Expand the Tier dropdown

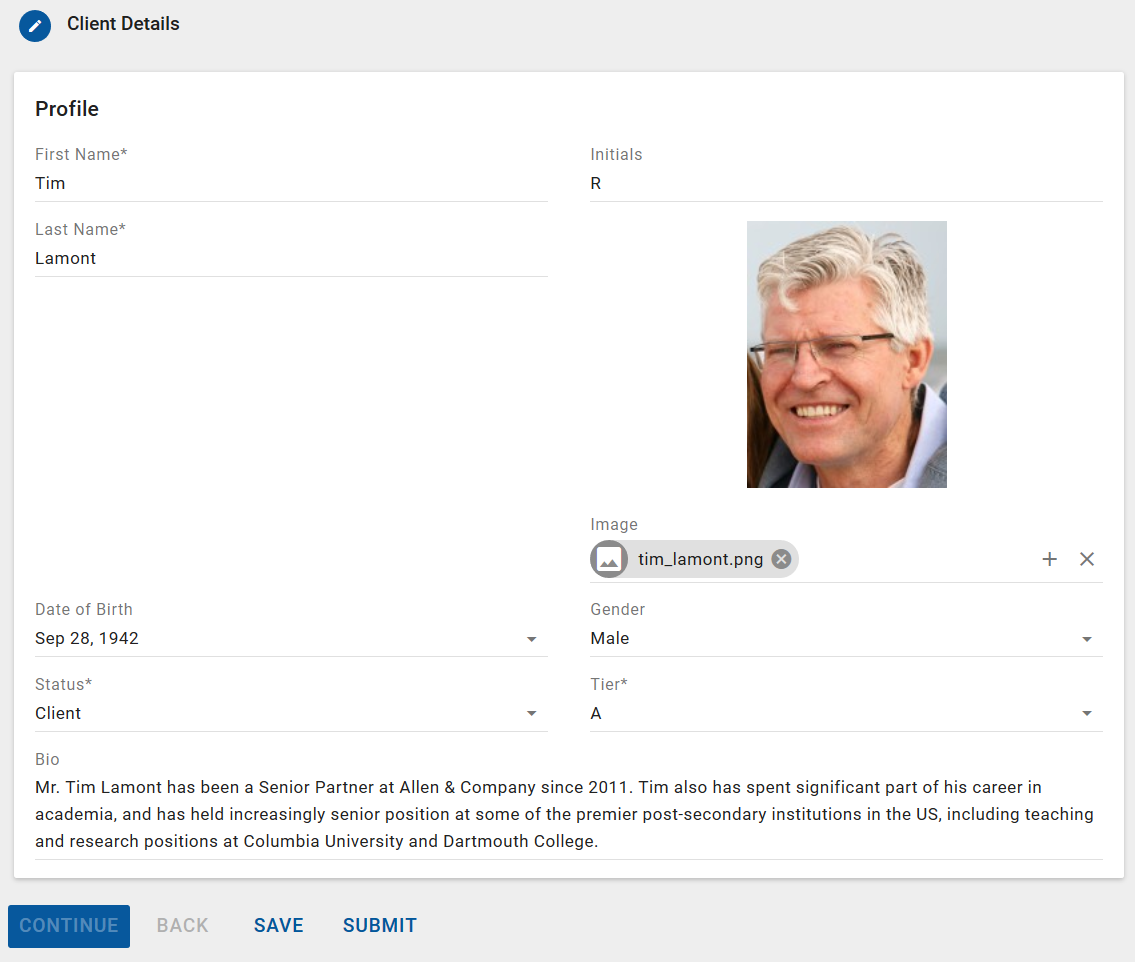click(x=1086, y=714)
